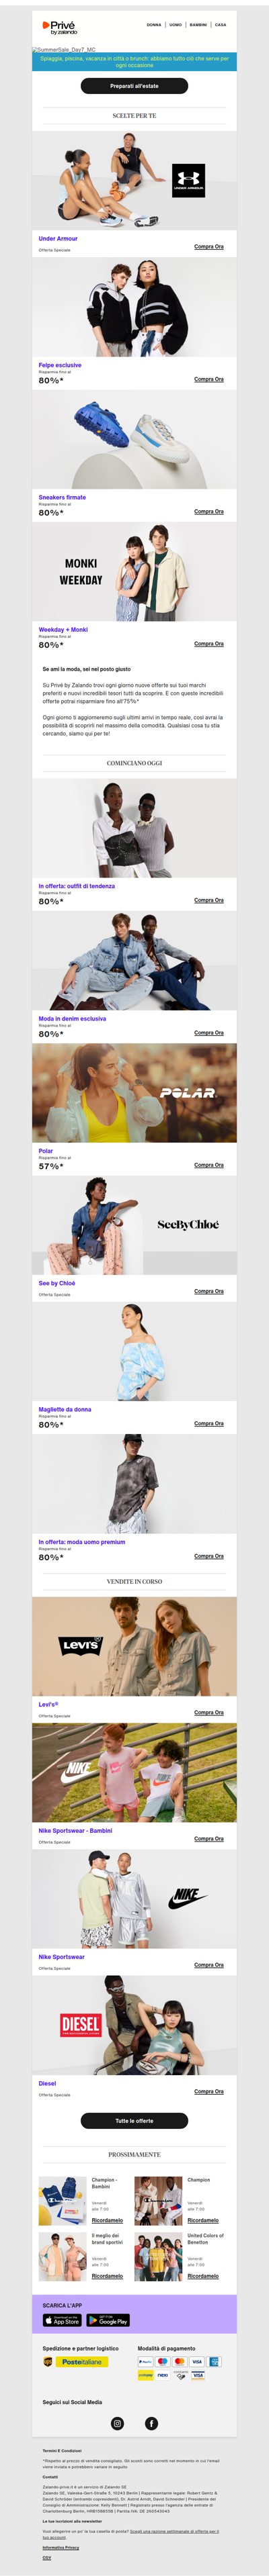Click Compra Ora for Felpe esclusive
269x2576 pixels.
click(x=209, y=379)
